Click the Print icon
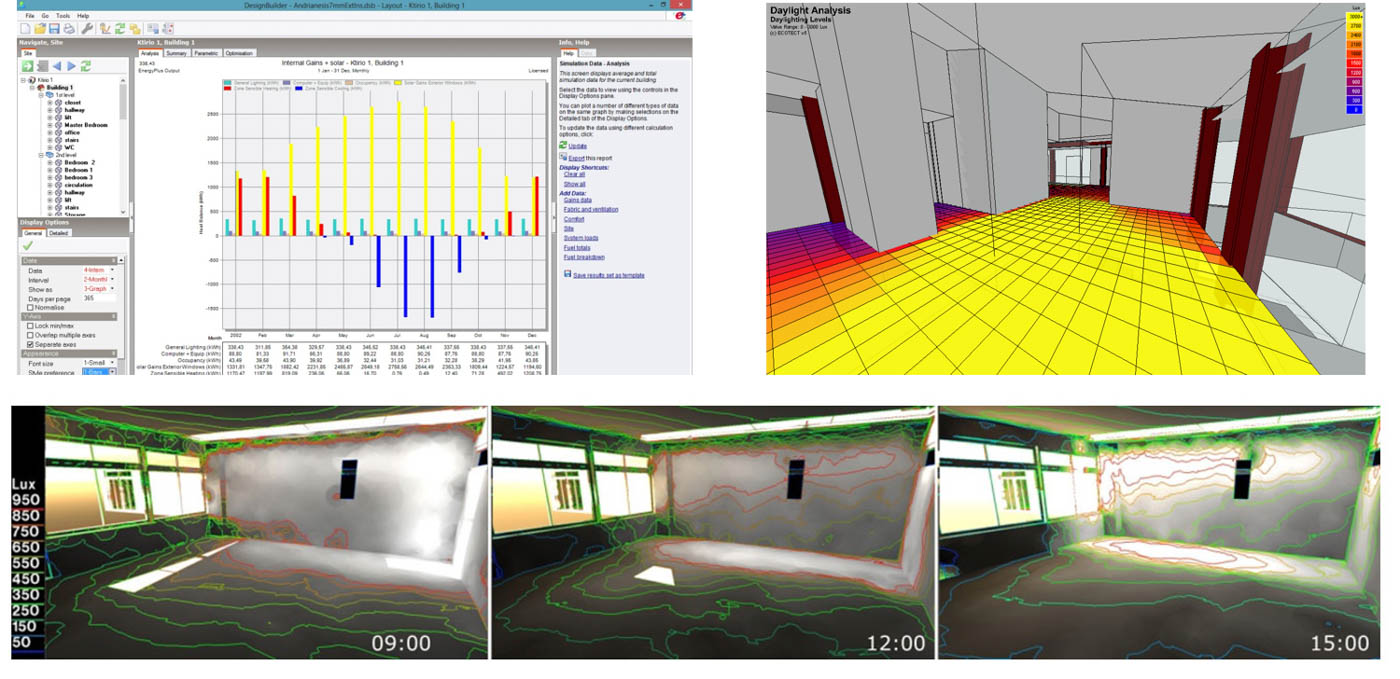 pos(69,27)
